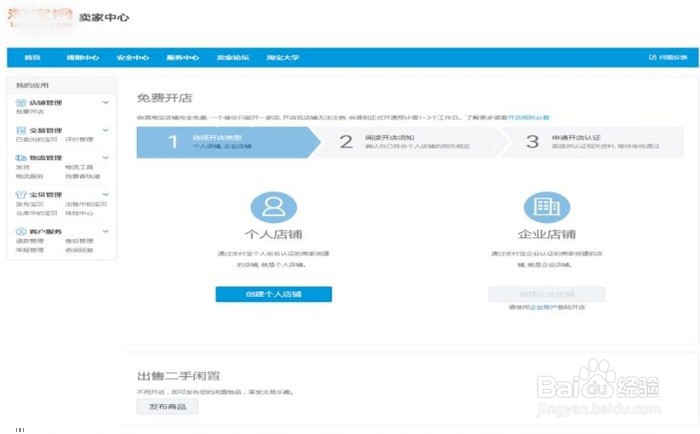Click 问题反馈 text in the nav bar

coord(673,58)
